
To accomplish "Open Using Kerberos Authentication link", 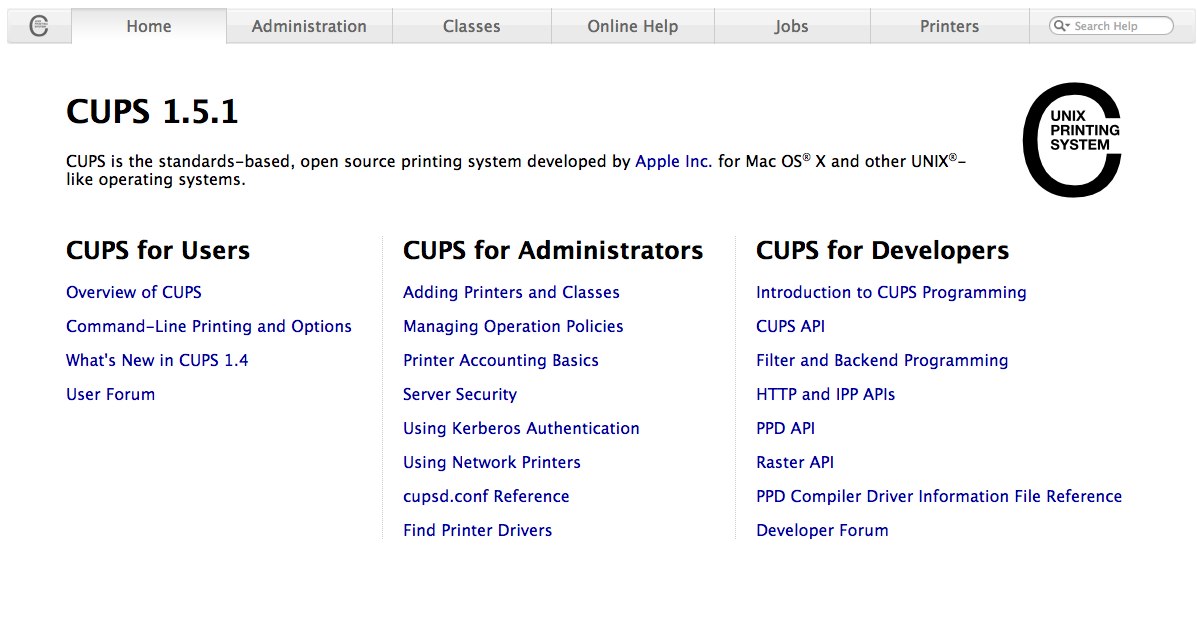I will tap(521, 428).
